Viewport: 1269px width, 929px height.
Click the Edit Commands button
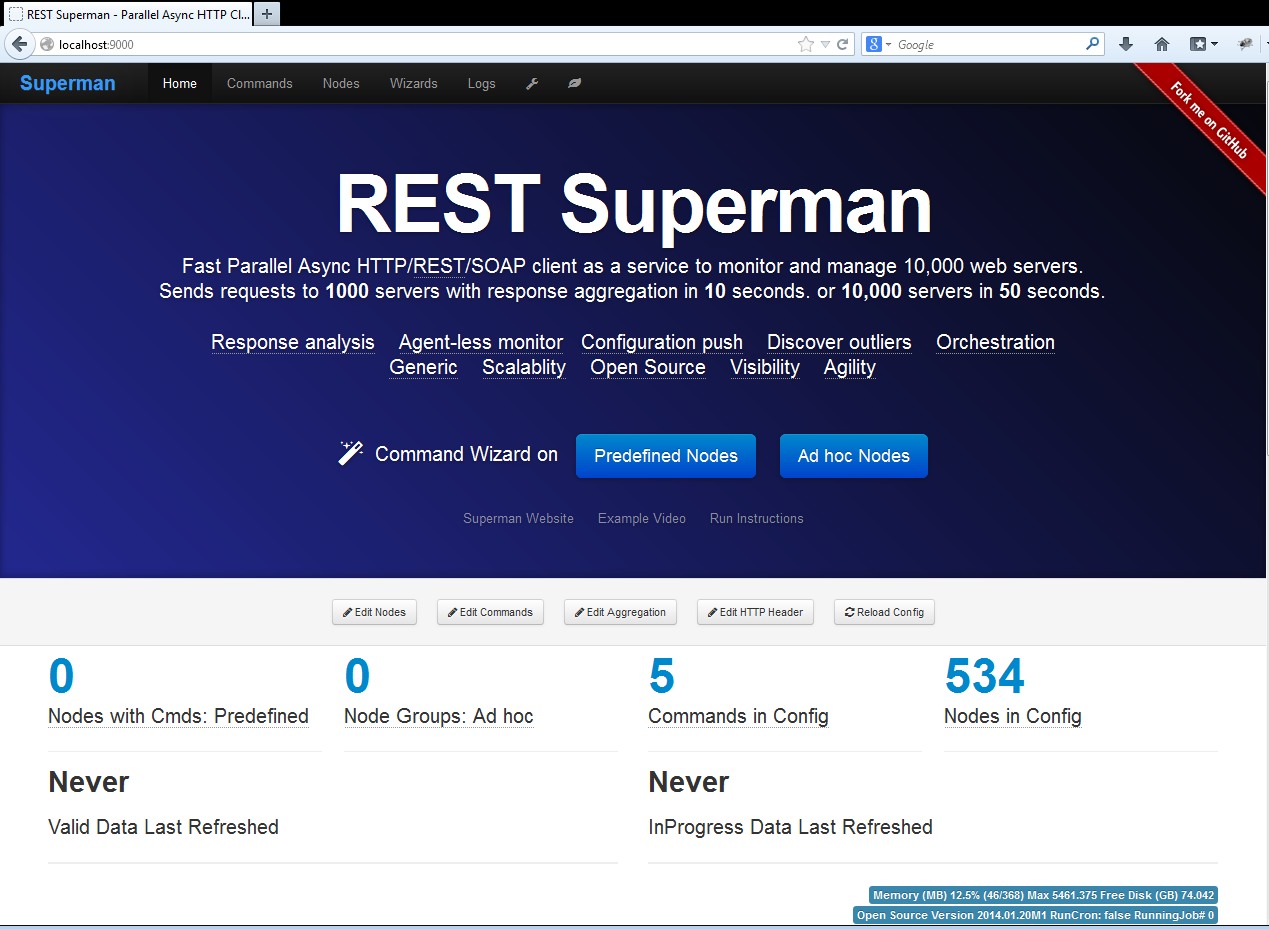click(x=490, y=612)
